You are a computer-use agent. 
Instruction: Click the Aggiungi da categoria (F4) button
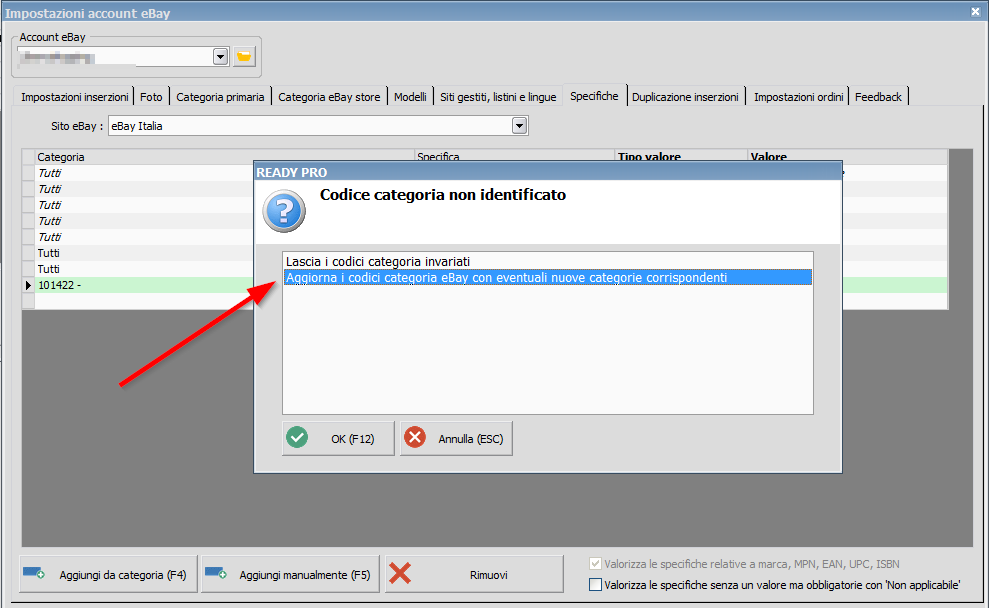point(108,574)
